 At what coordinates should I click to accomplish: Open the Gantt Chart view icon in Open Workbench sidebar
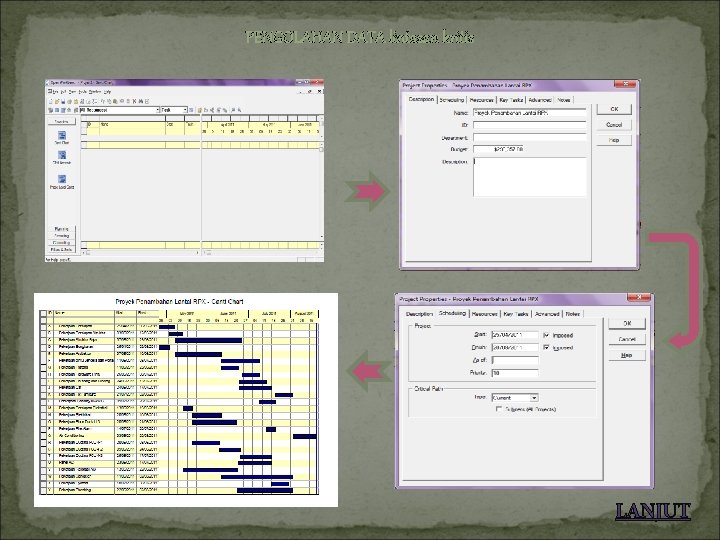(62, 135)
